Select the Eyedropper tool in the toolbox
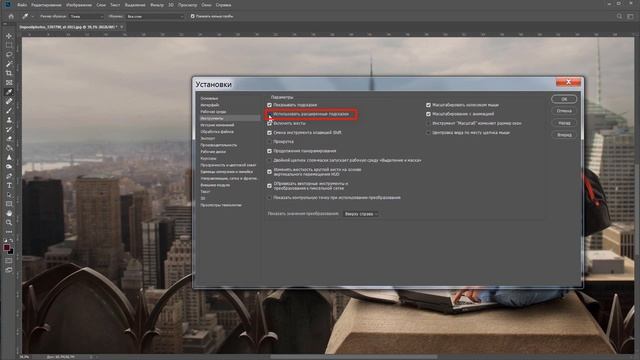 click(9, 92)
